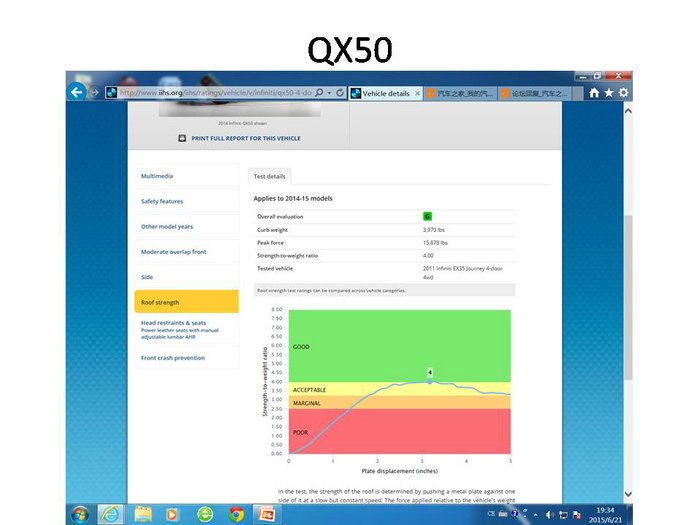Image resolution: width=700 pixels, height=525 pixels.
Task: Open the Multimedia section in sidebar
Action: (157, 176)
